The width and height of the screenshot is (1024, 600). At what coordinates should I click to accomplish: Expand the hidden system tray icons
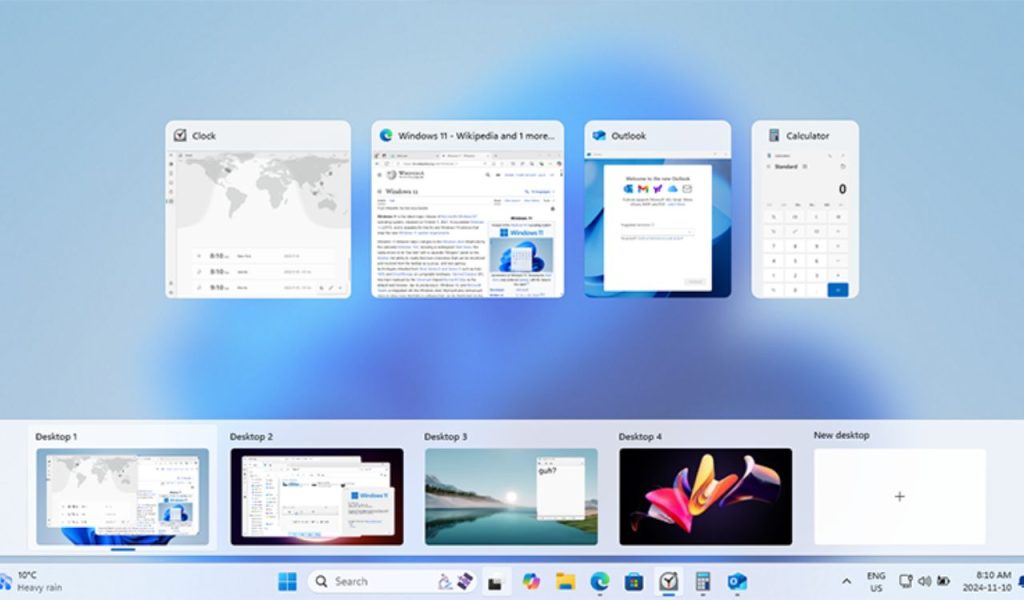(846, 580)
